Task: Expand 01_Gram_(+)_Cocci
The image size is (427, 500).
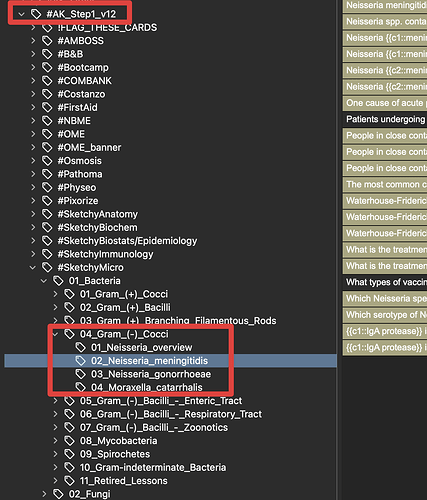Action: pos(55,294)
